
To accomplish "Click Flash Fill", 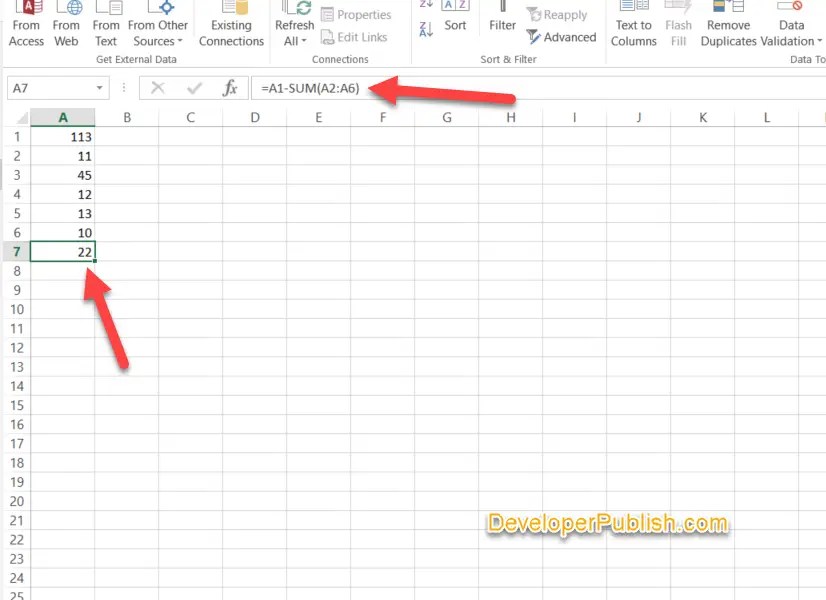I will [678, 24].
